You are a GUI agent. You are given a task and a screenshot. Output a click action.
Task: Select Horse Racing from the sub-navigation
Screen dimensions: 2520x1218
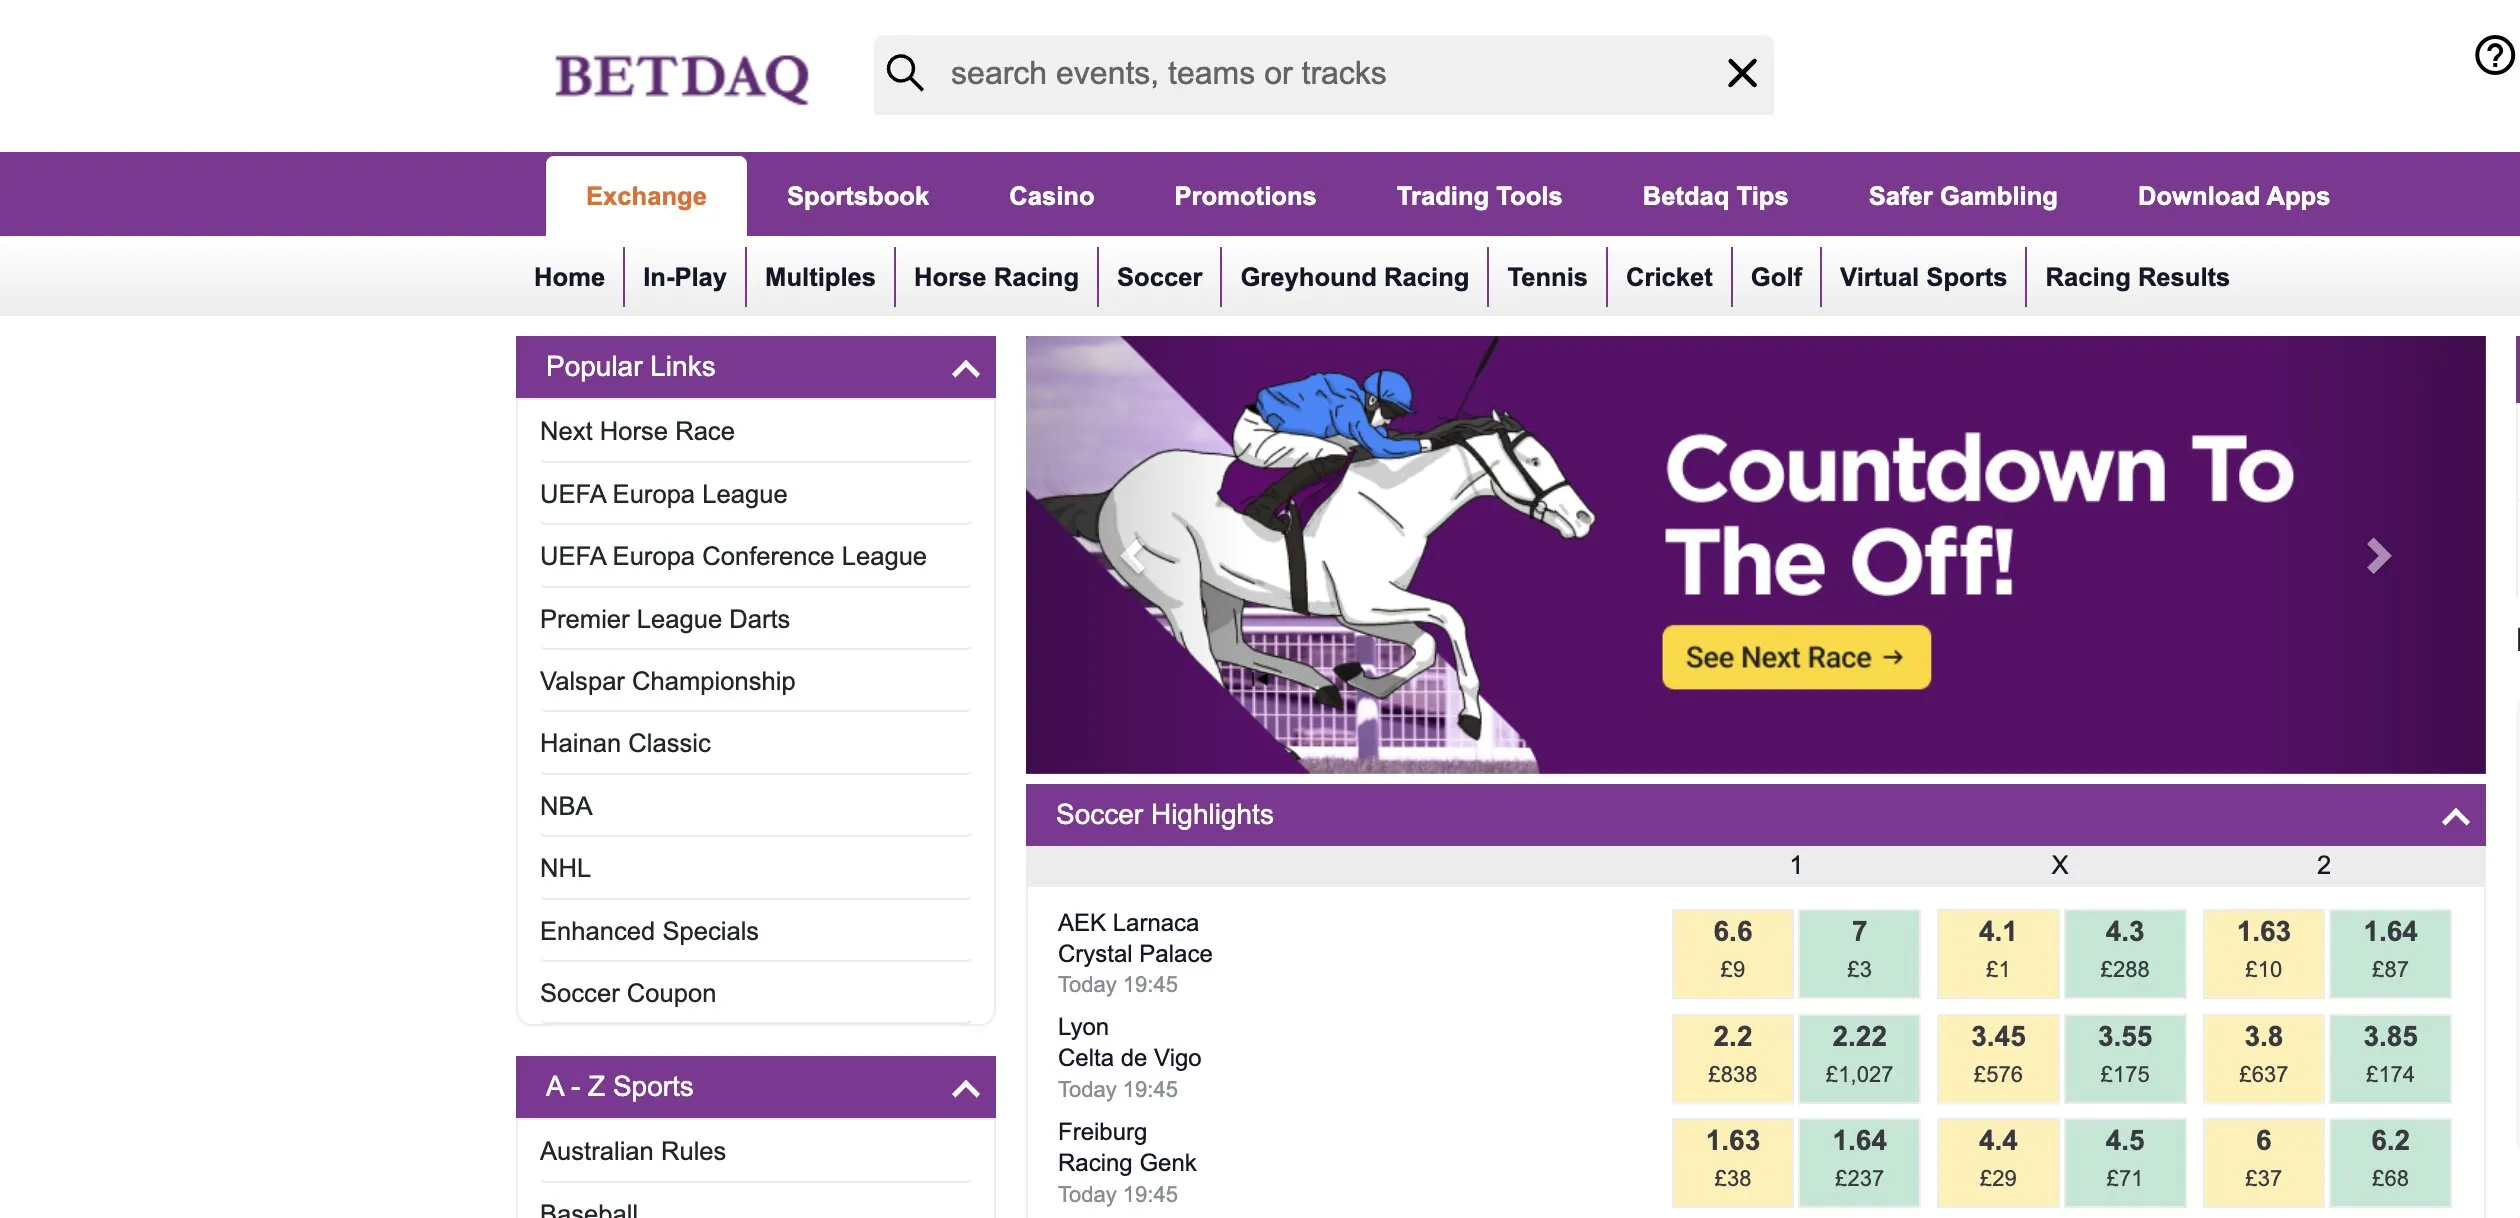995,277
